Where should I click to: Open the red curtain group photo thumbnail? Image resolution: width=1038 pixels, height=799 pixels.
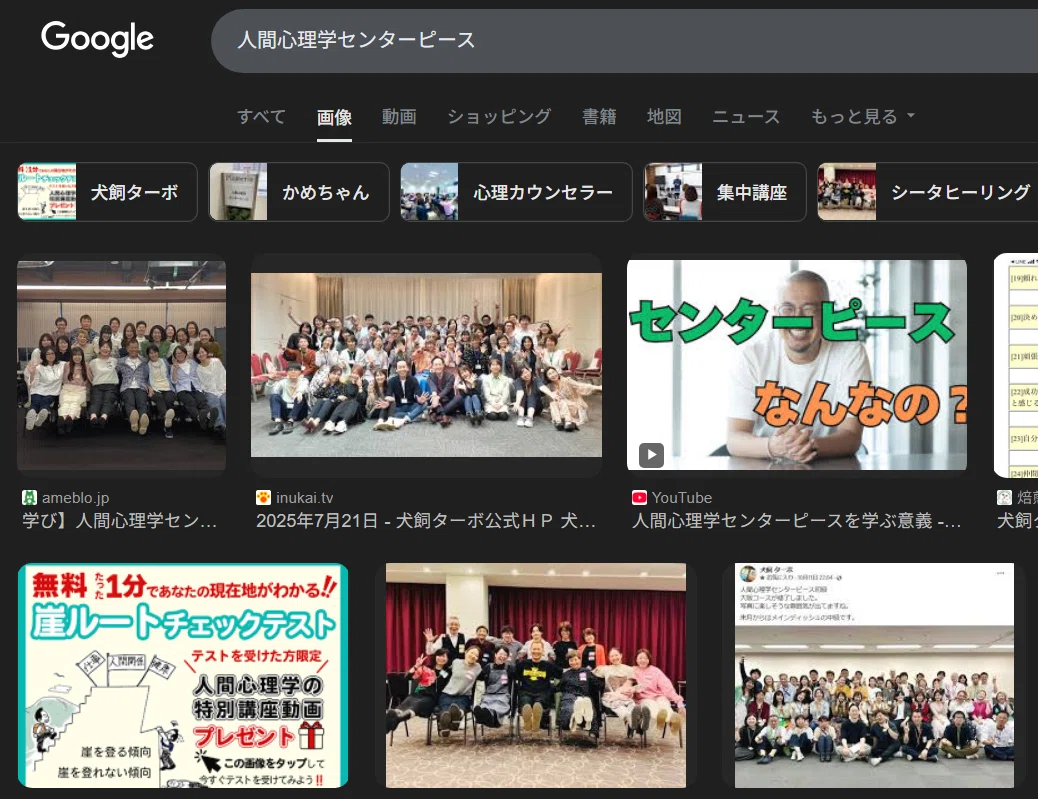click(x=536, y=676)
